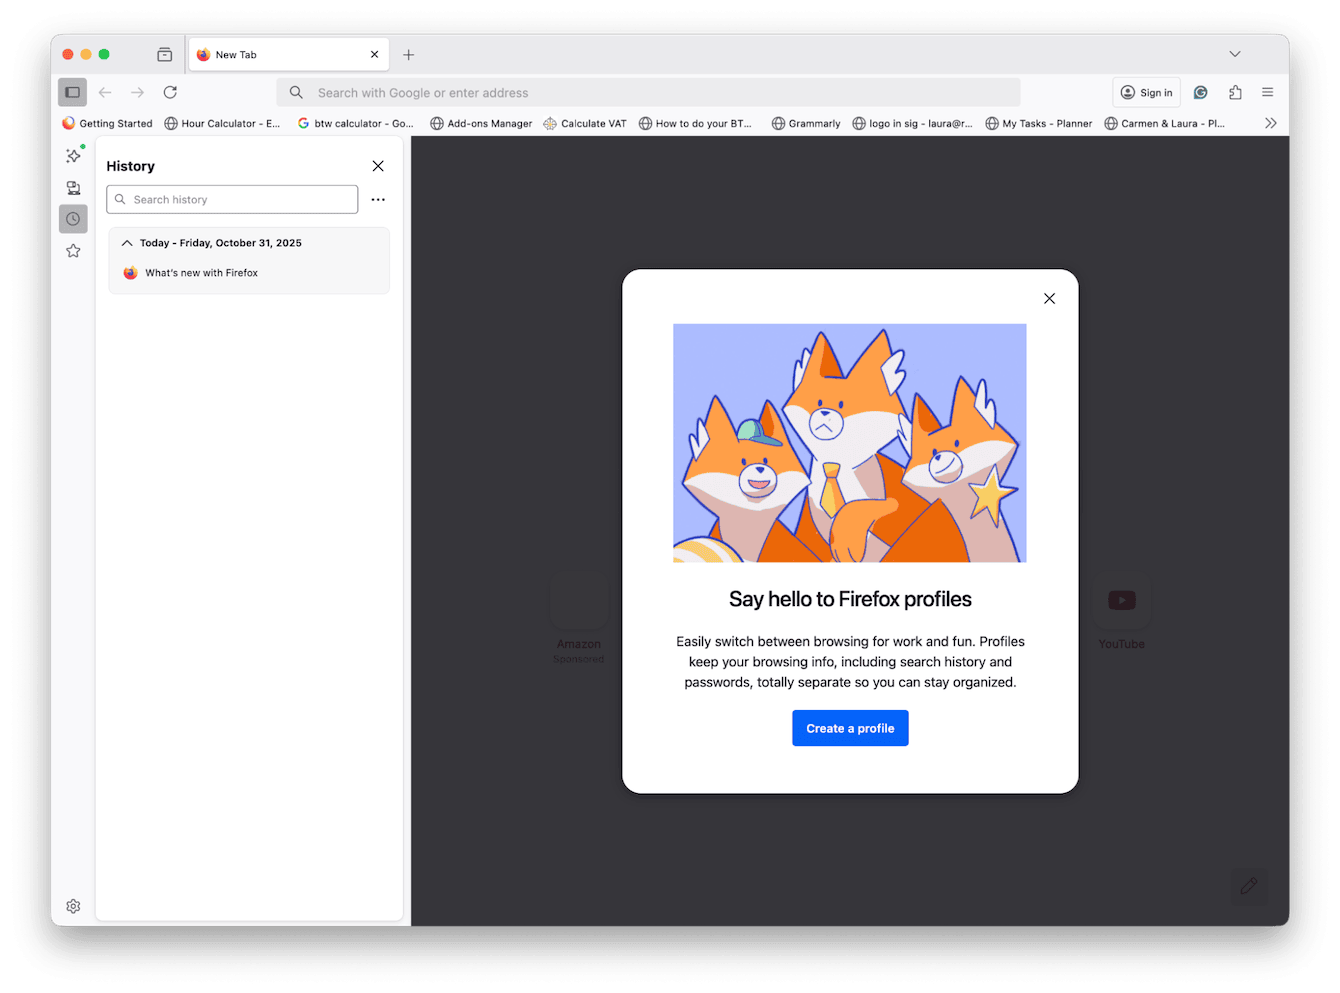Image resolution: width=1340 pixels, height=993 pixels.
Task: Open the What's new with Firefox history entry
Action: click(x=200, y=272)
